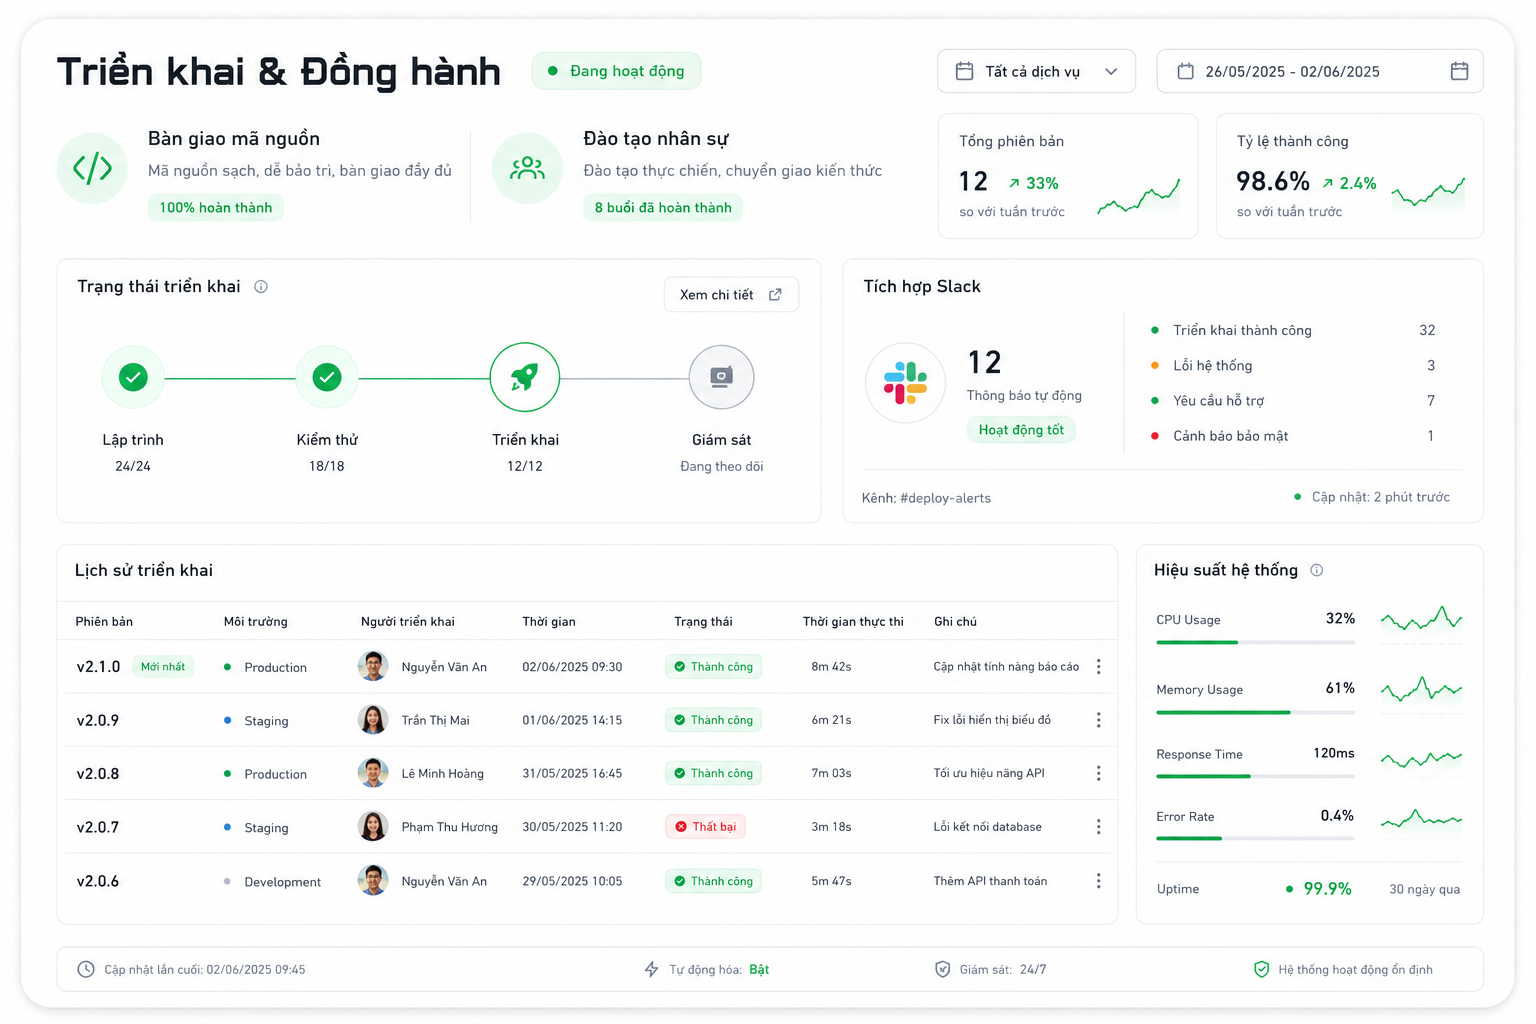Click the Tỷ lệ thành công sparkline chart
The image size is (1536, 1024).
1428,192
